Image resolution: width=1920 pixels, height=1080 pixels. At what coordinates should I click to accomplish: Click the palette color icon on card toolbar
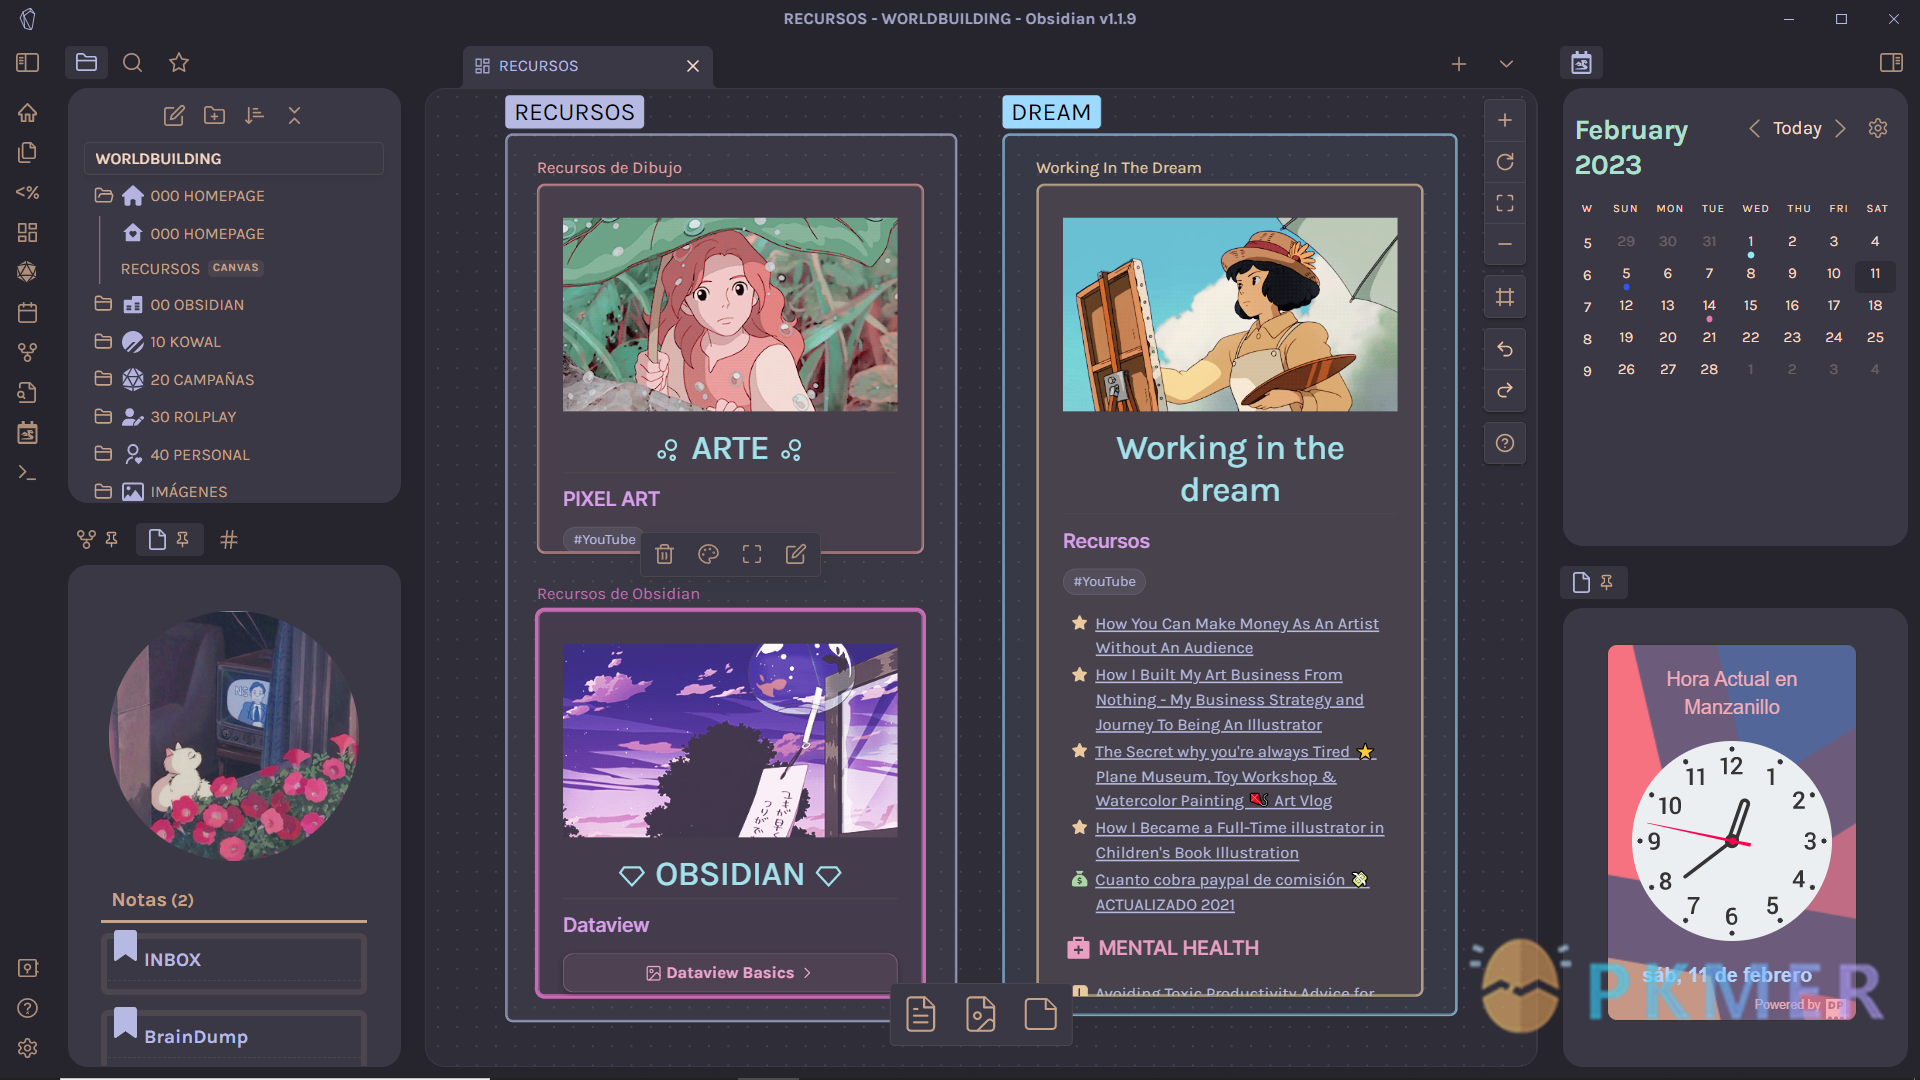click(708, 554)
